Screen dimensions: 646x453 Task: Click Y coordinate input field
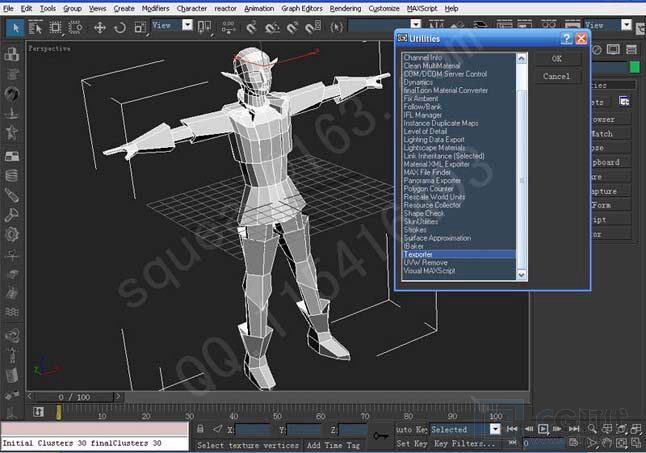click(x=304, y=430)
